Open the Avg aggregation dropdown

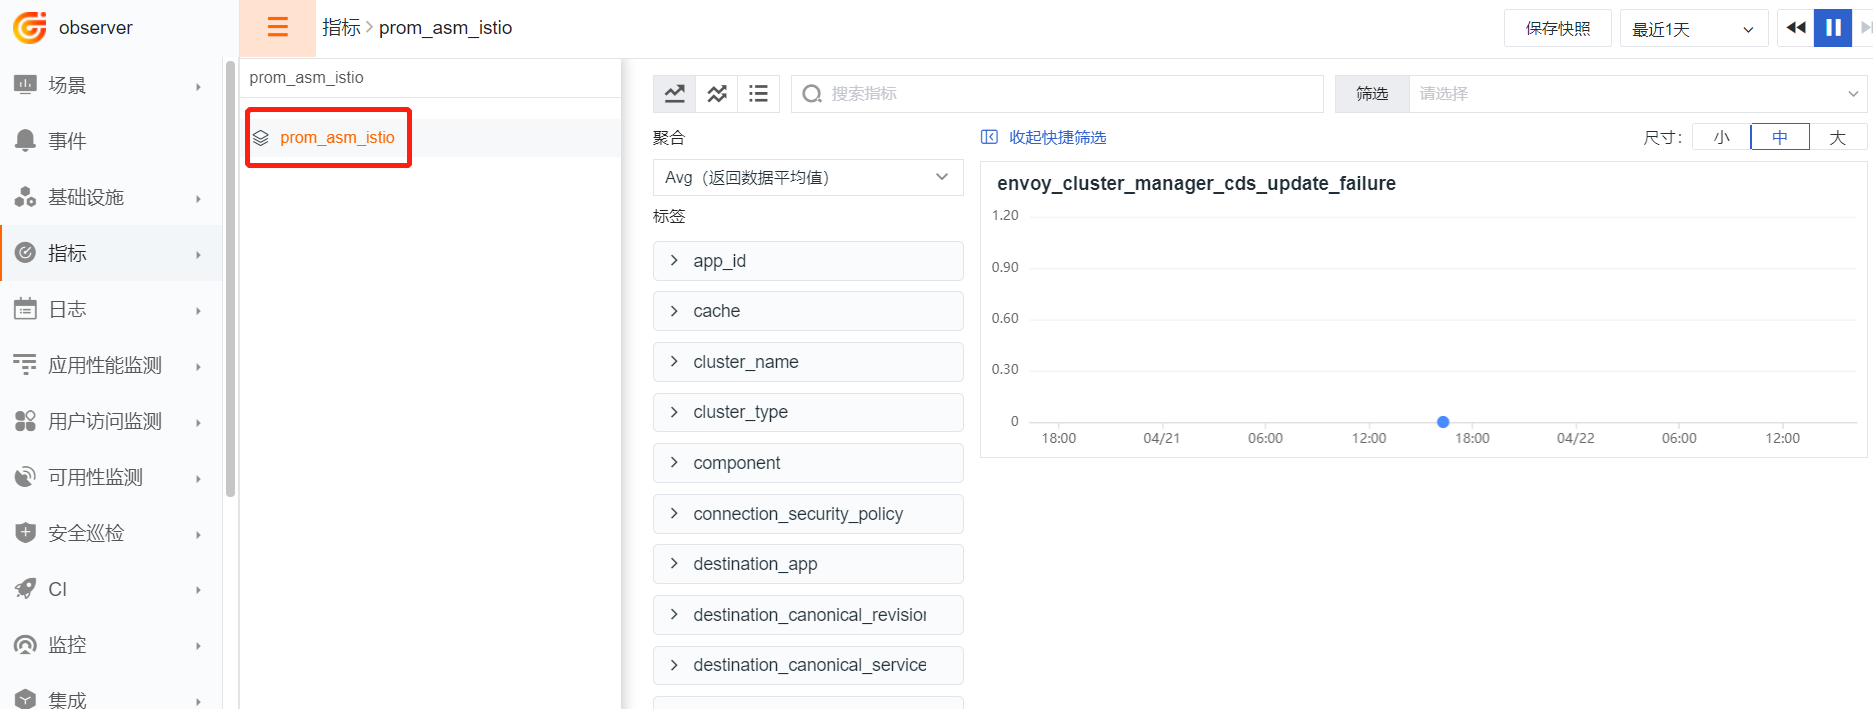click(808, 177)
